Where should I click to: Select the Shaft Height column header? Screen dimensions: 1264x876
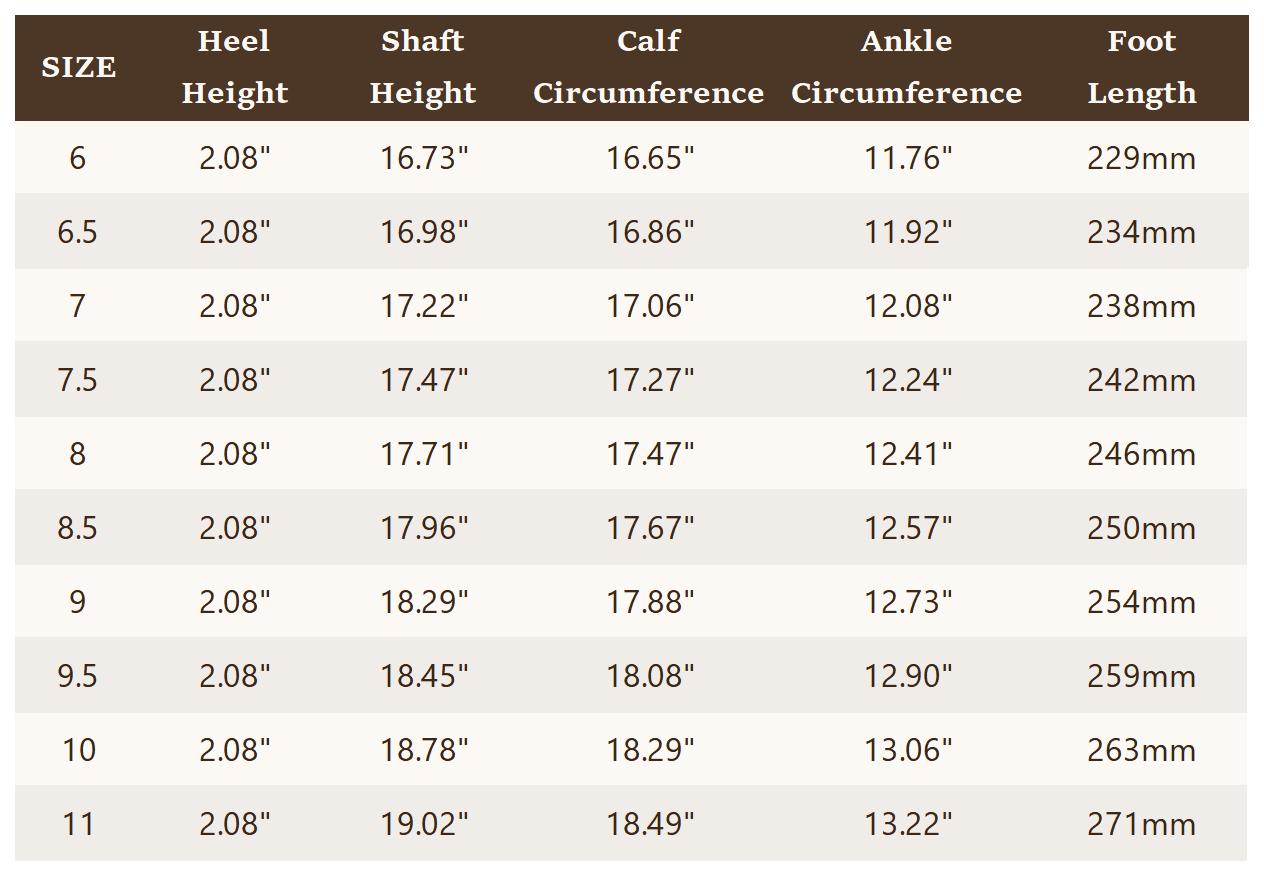423,67
